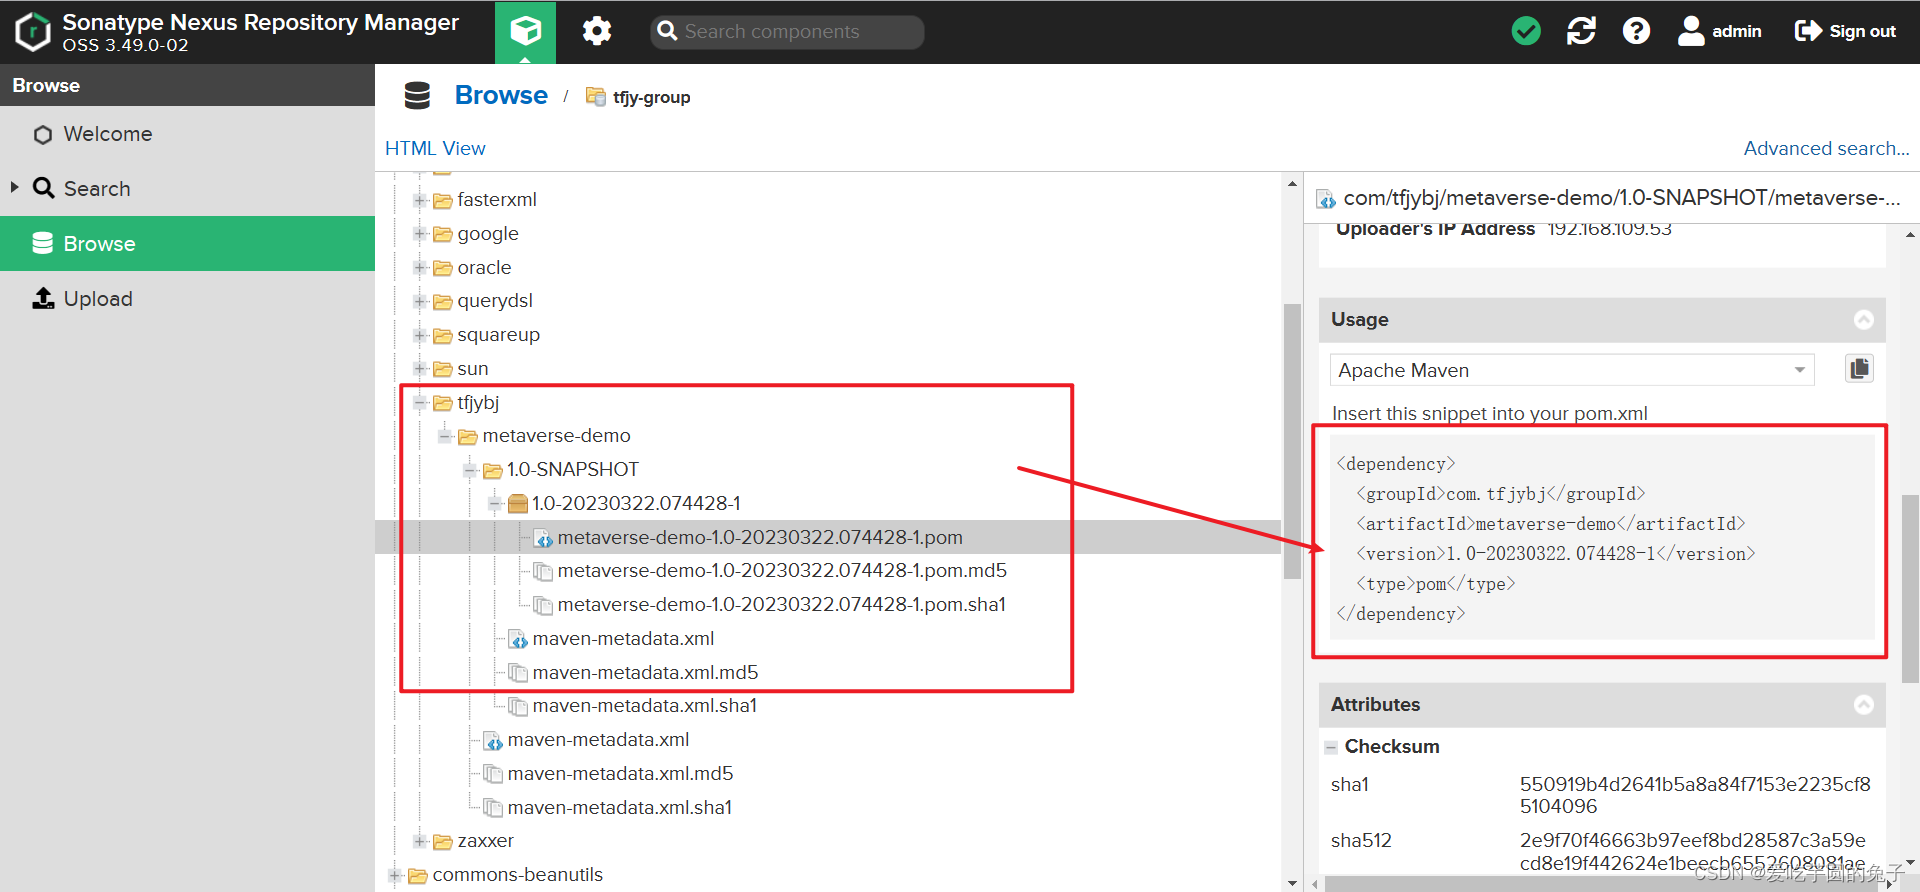This screenshot has height=892, width=1920.
Task: Click the Search magnifier icon in sidebar
Action: tap(43, 188)
